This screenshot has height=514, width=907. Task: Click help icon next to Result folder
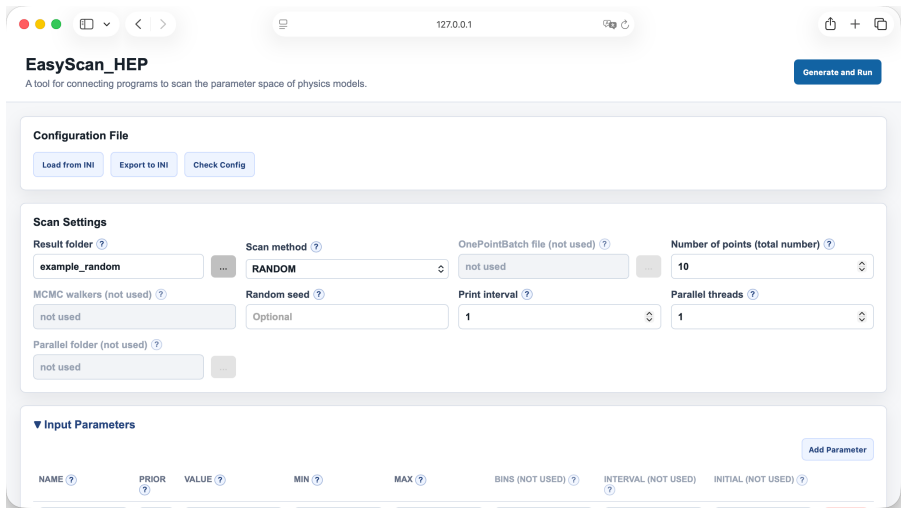pyautogui.click(x=101, y=244)
